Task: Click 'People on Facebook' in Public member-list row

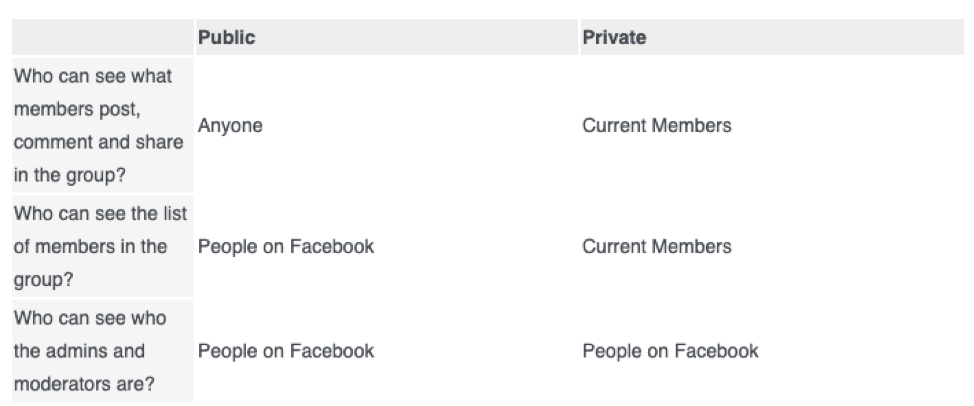Action: coord(285,247)
